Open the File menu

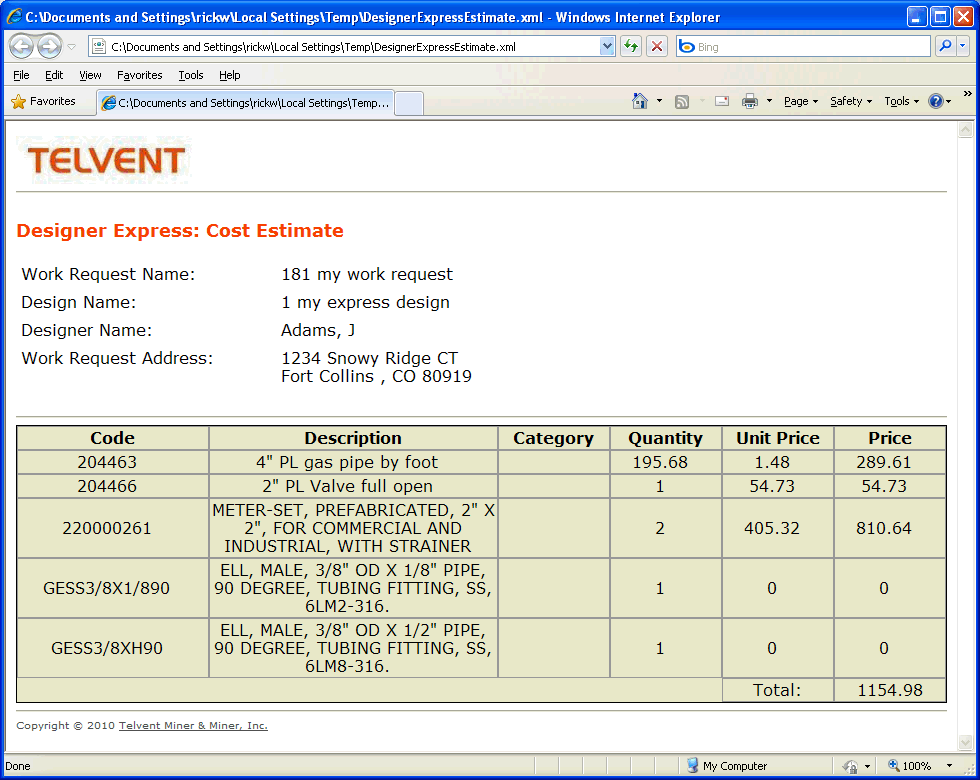(x=21, y=75)
